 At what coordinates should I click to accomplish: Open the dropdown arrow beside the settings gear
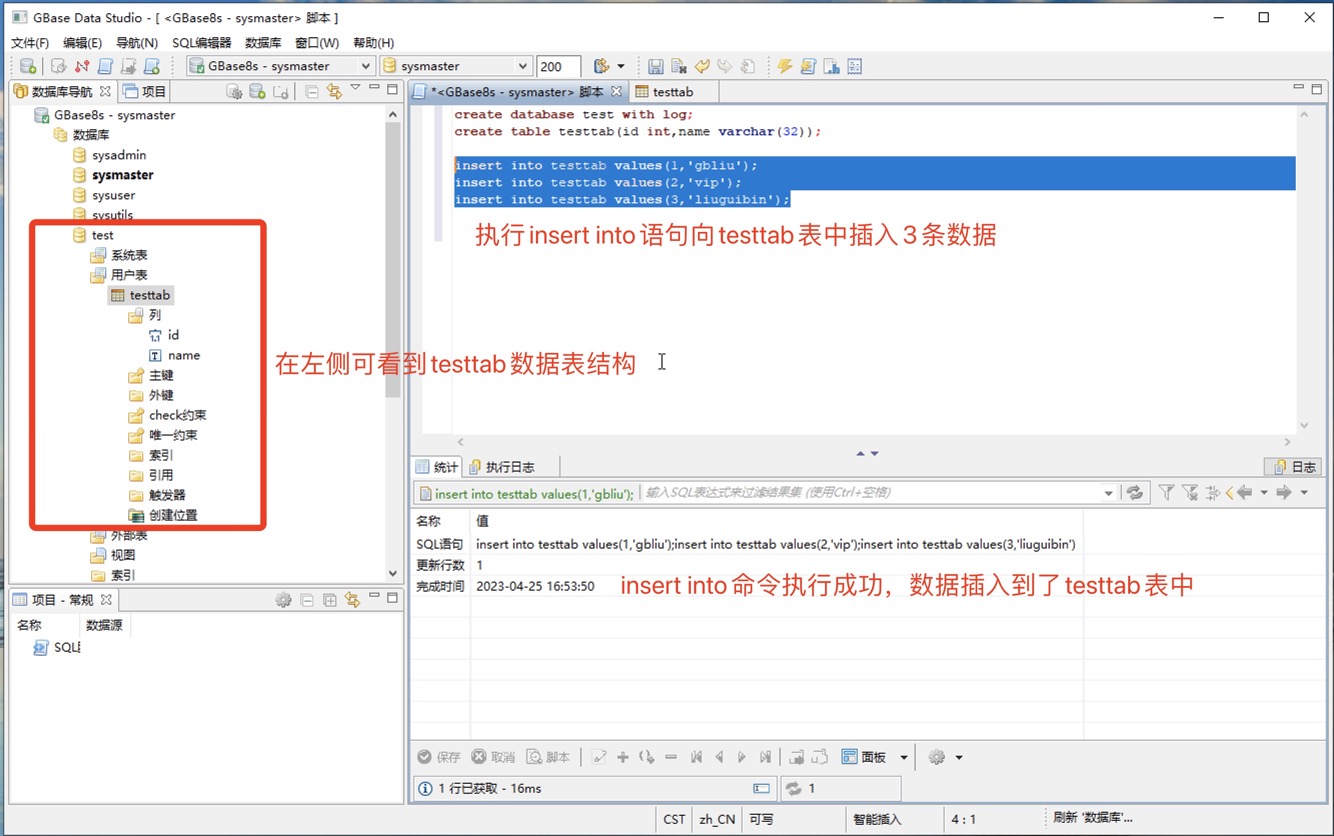pyautogui.click(x=959, y=757)
